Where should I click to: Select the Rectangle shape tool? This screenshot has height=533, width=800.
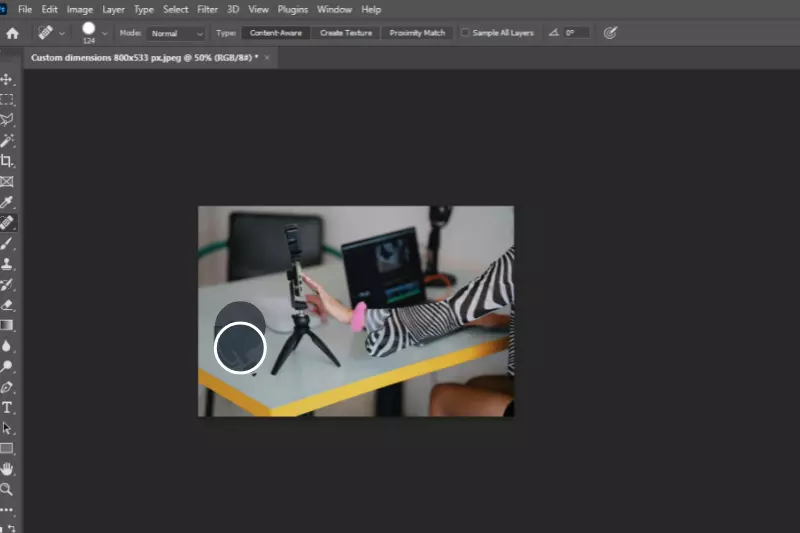click(x=7, y=449)
